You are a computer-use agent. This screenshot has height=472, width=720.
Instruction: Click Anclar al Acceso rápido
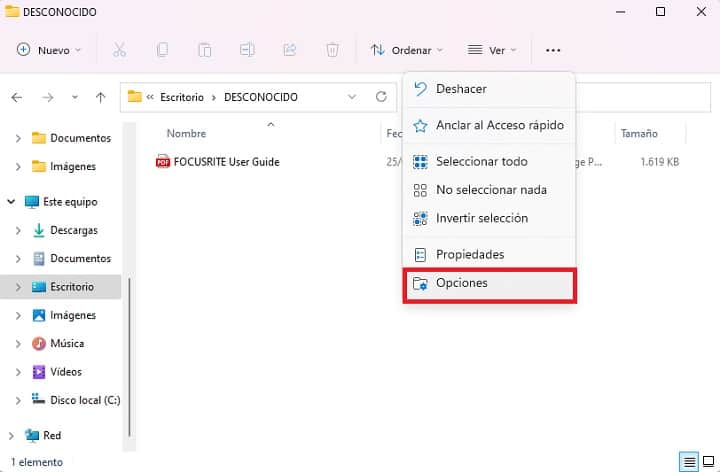(x=489, y=125)
